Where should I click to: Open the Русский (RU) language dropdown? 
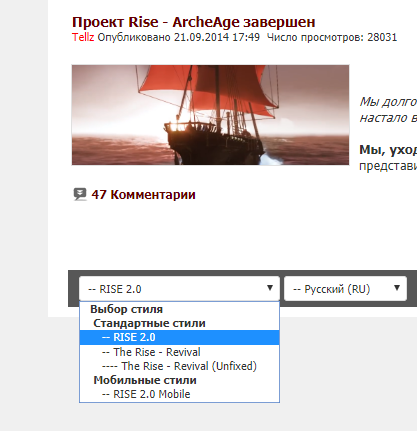(345, 289)
